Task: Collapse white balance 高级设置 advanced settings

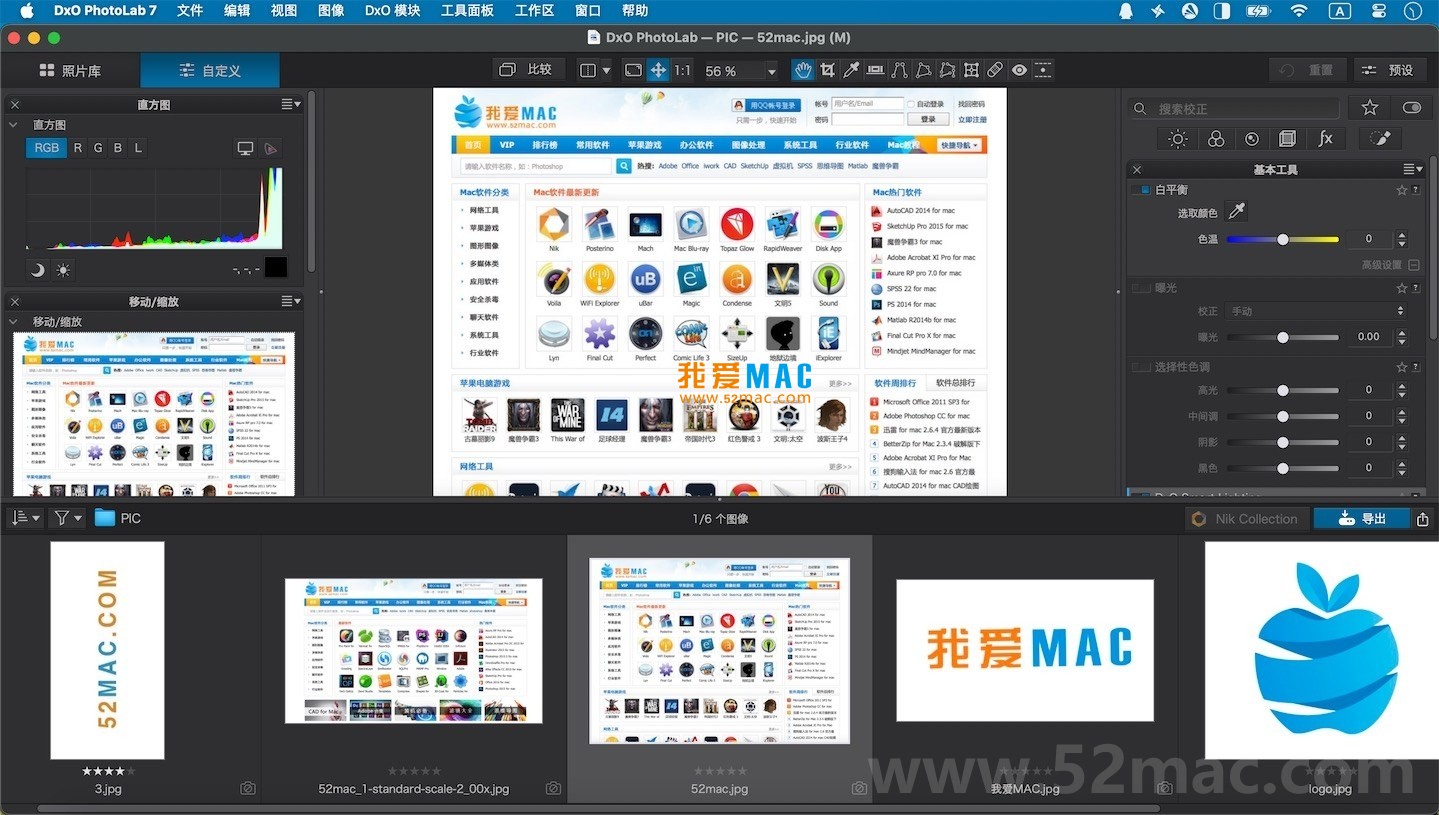Action: click(x=1414, y=265)
